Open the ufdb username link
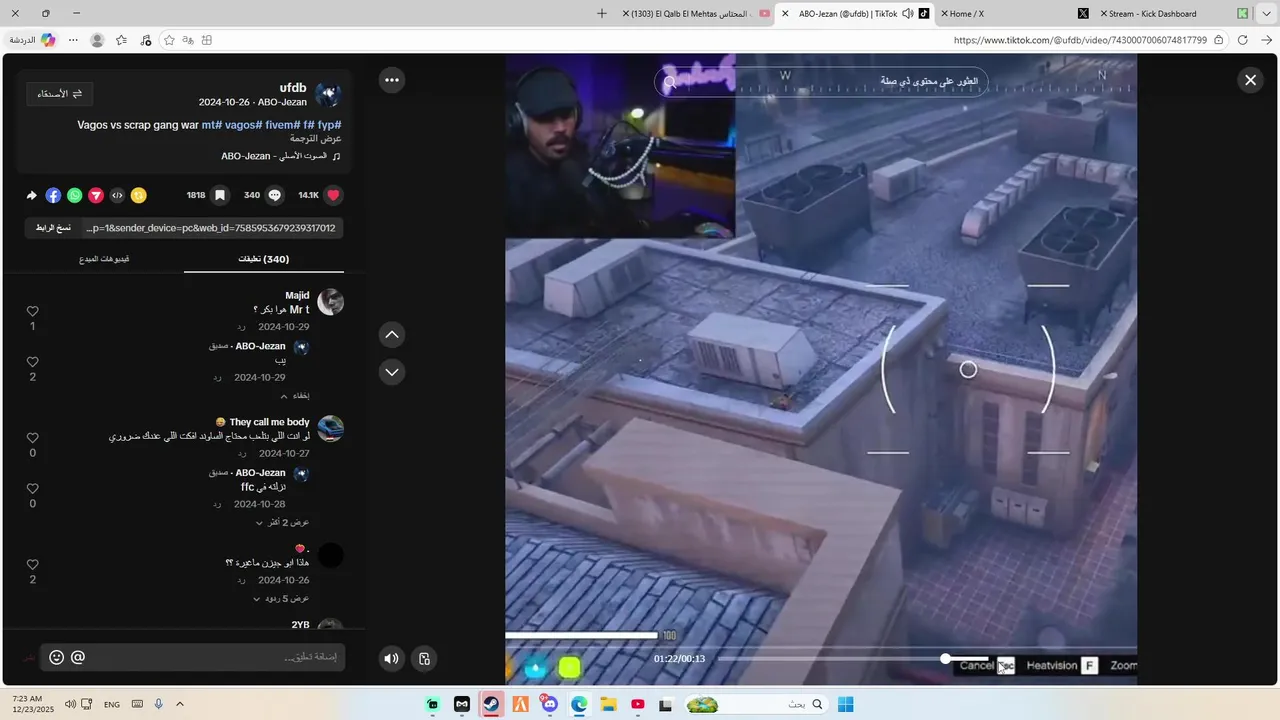Viewport: 1280px width, 720px height. coord(293,88)
